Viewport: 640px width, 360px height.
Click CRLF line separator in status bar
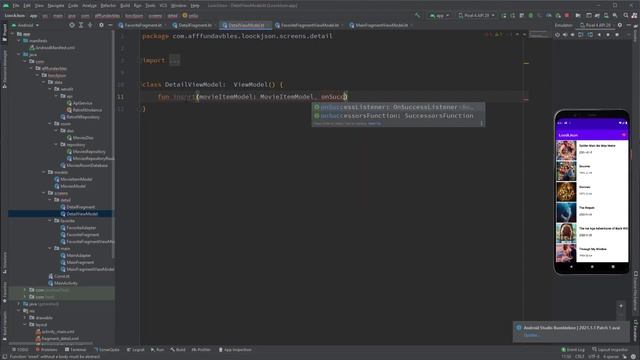click(x=579, y=357)
